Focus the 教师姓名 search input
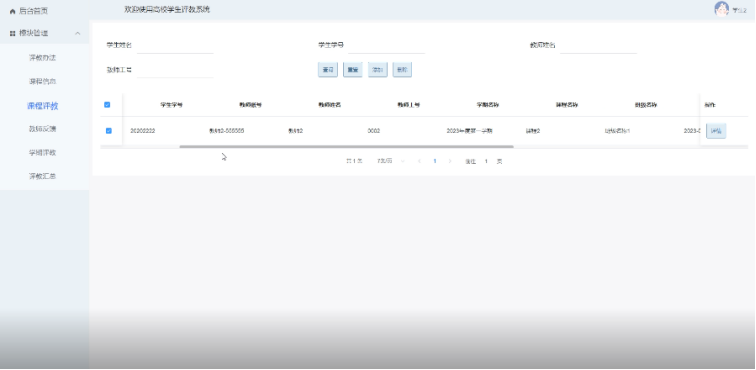Screen dimensions: 756x370 coord(598,45)
